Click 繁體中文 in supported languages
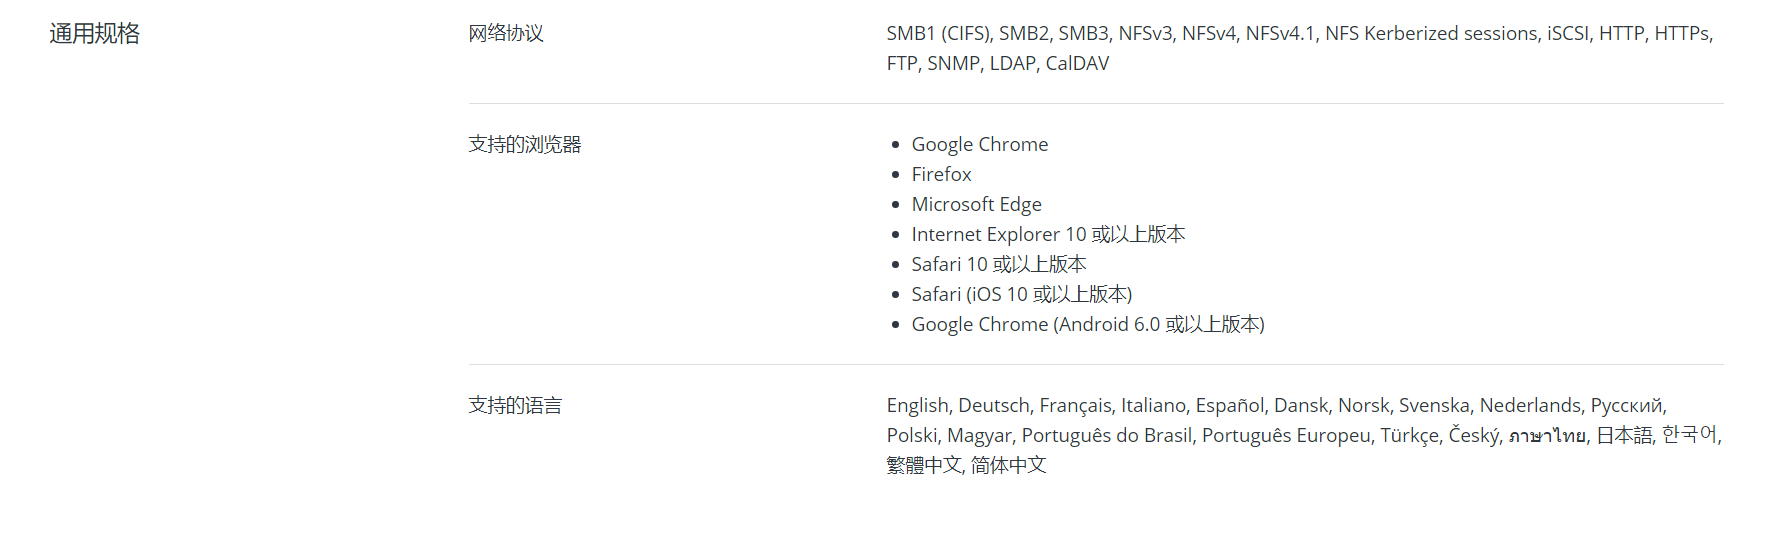This screenshot has width=1771, height=534. coord(923,466)
